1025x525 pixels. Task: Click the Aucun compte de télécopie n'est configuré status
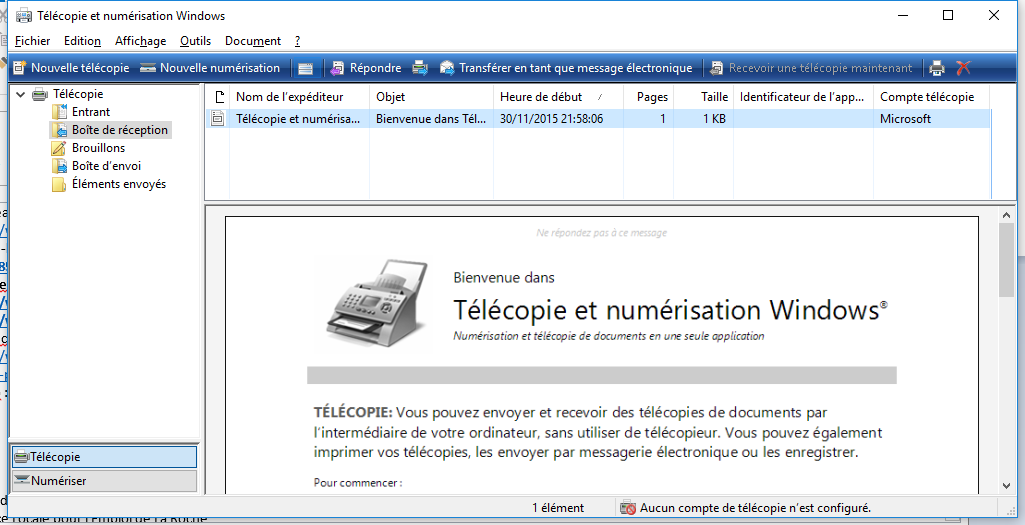pos(755,508)
